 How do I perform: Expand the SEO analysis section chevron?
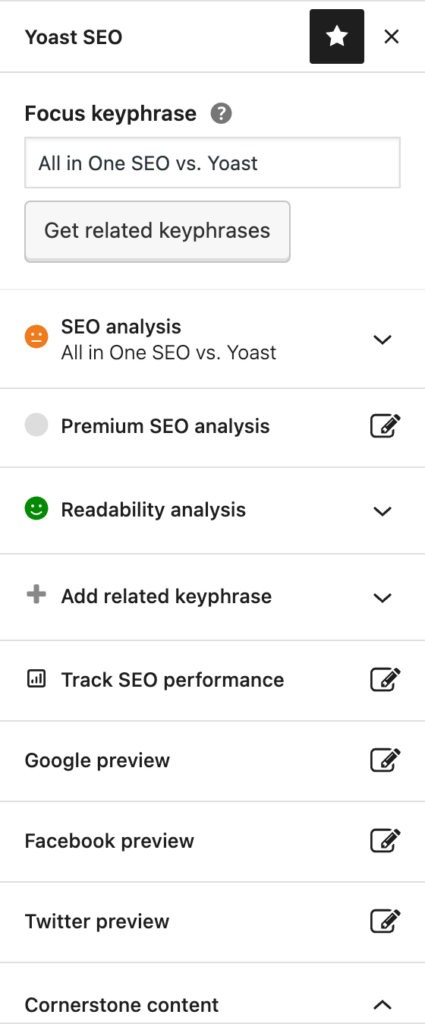[382, 339]
